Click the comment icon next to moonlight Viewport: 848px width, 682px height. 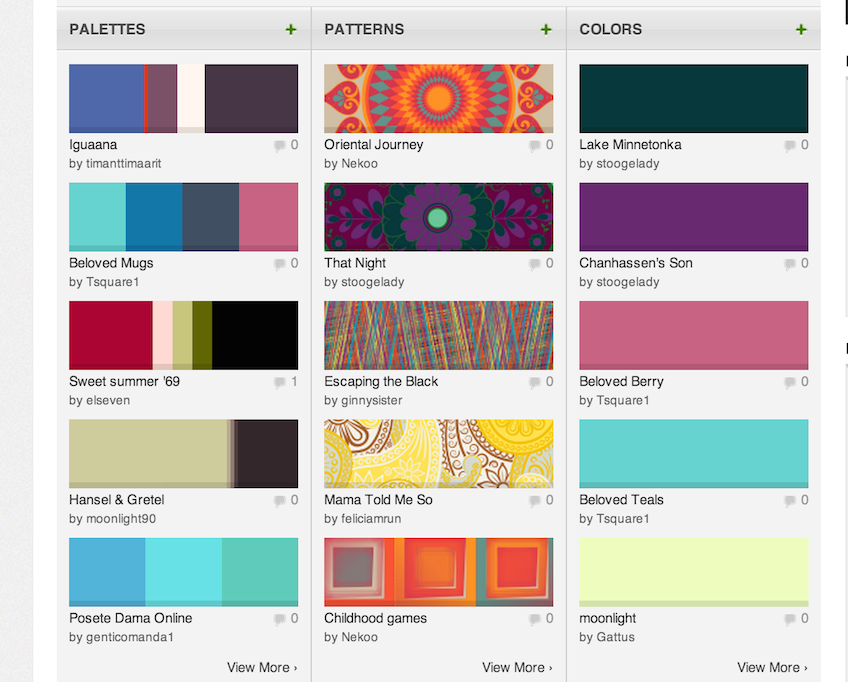click(x=791, y=618)
